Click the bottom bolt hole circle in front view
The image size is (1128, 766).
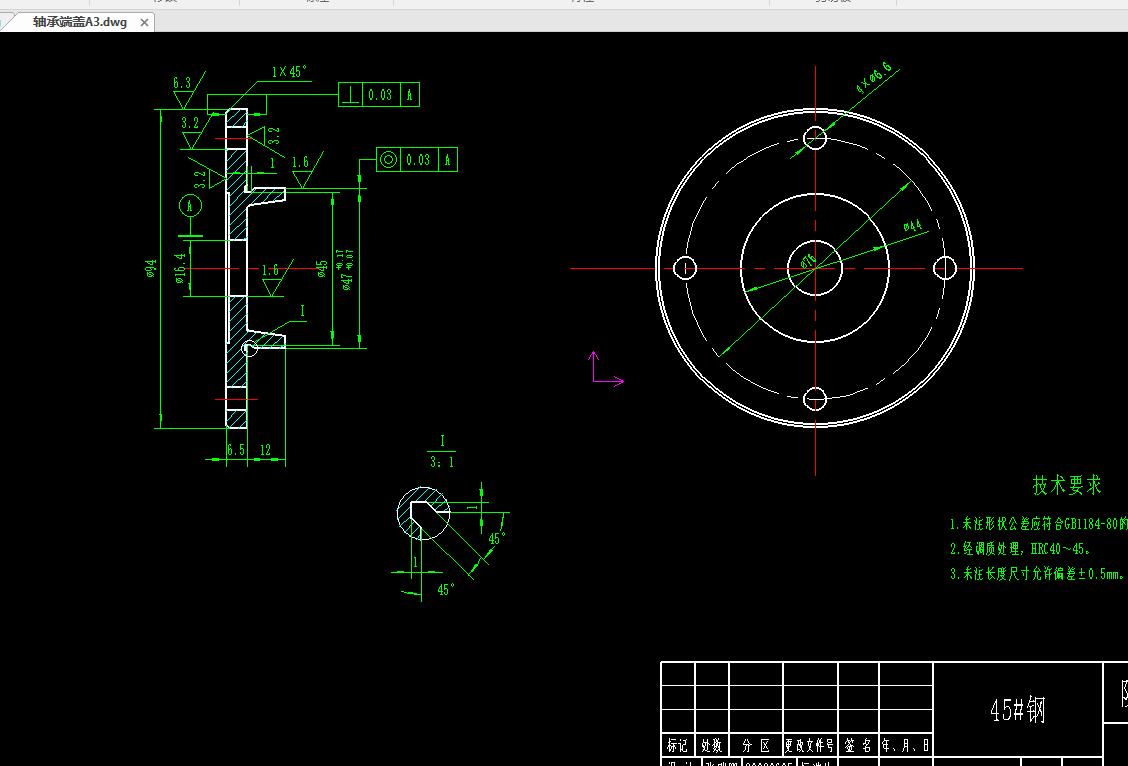click(x=814, y=398)
